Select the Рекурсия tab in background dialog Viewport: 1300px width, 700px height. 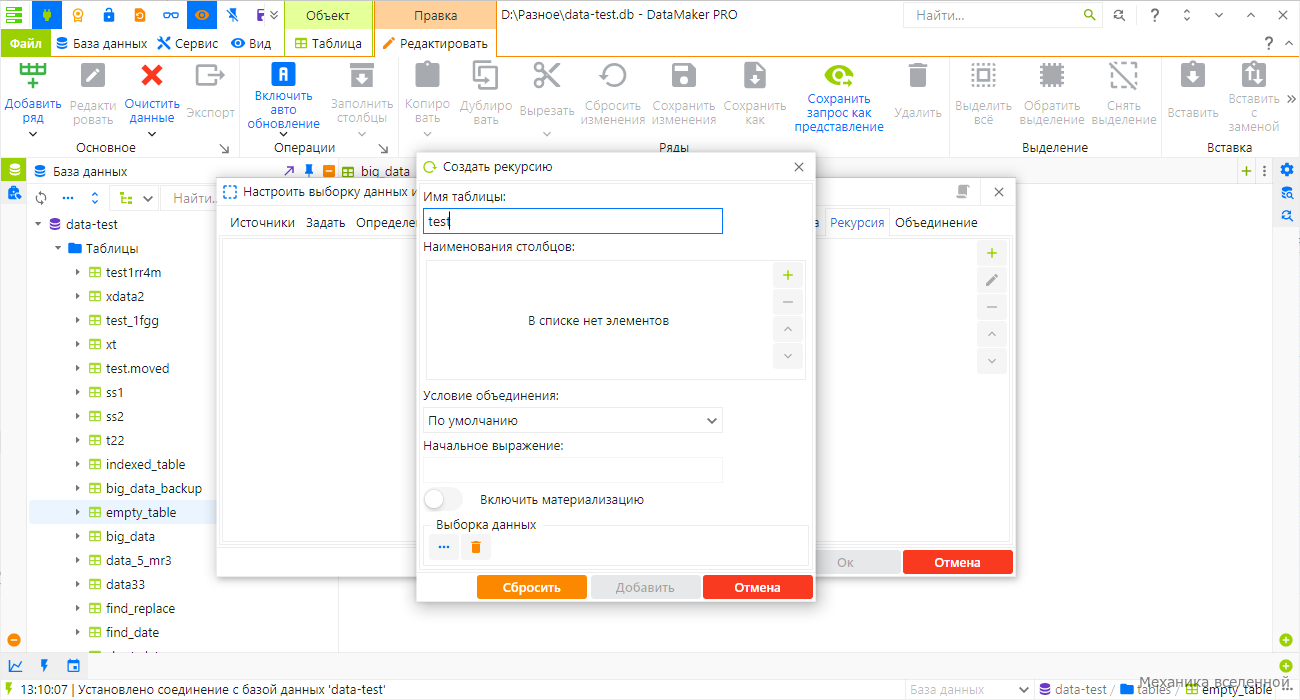(x=857, y=222)
